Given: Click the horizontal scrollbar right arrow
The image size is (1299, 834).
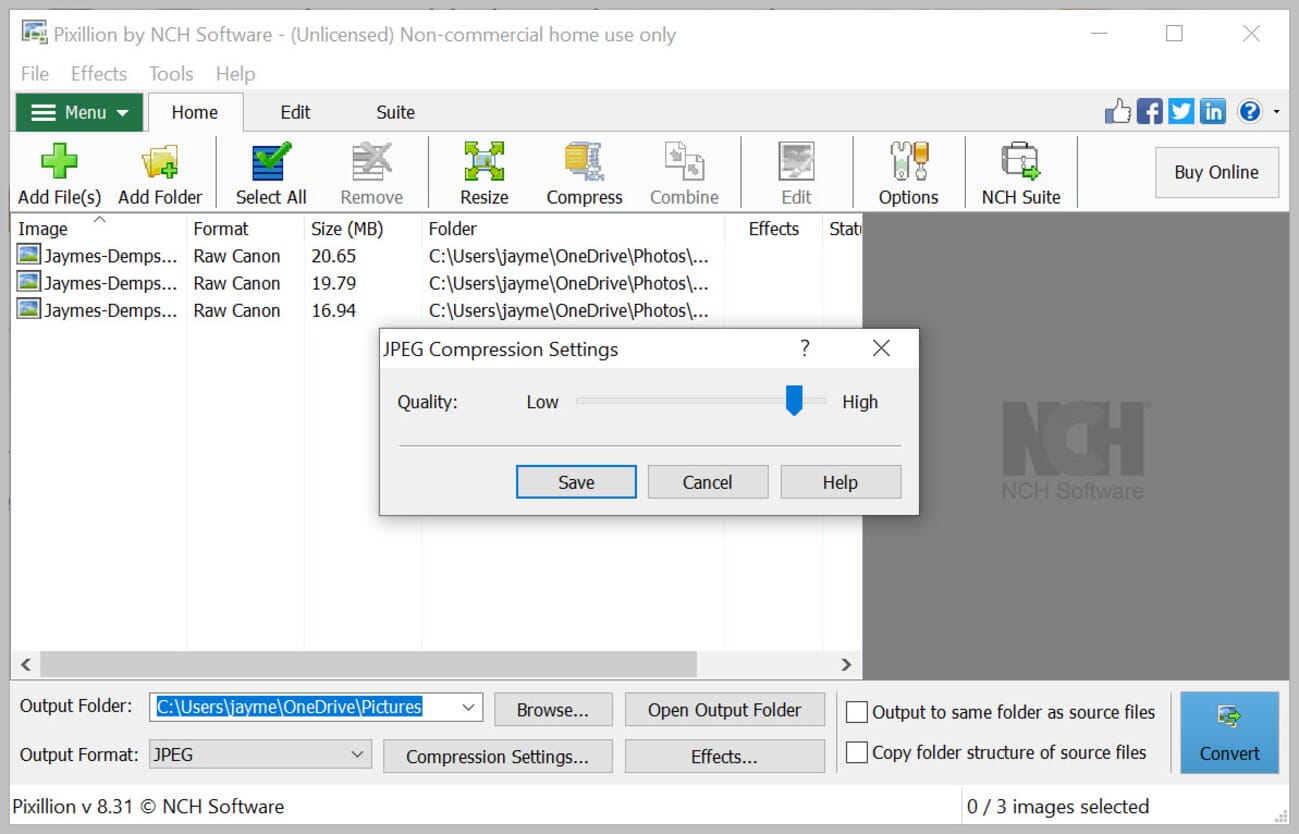Looking at the screenshot, I should (x=846, y=664).
